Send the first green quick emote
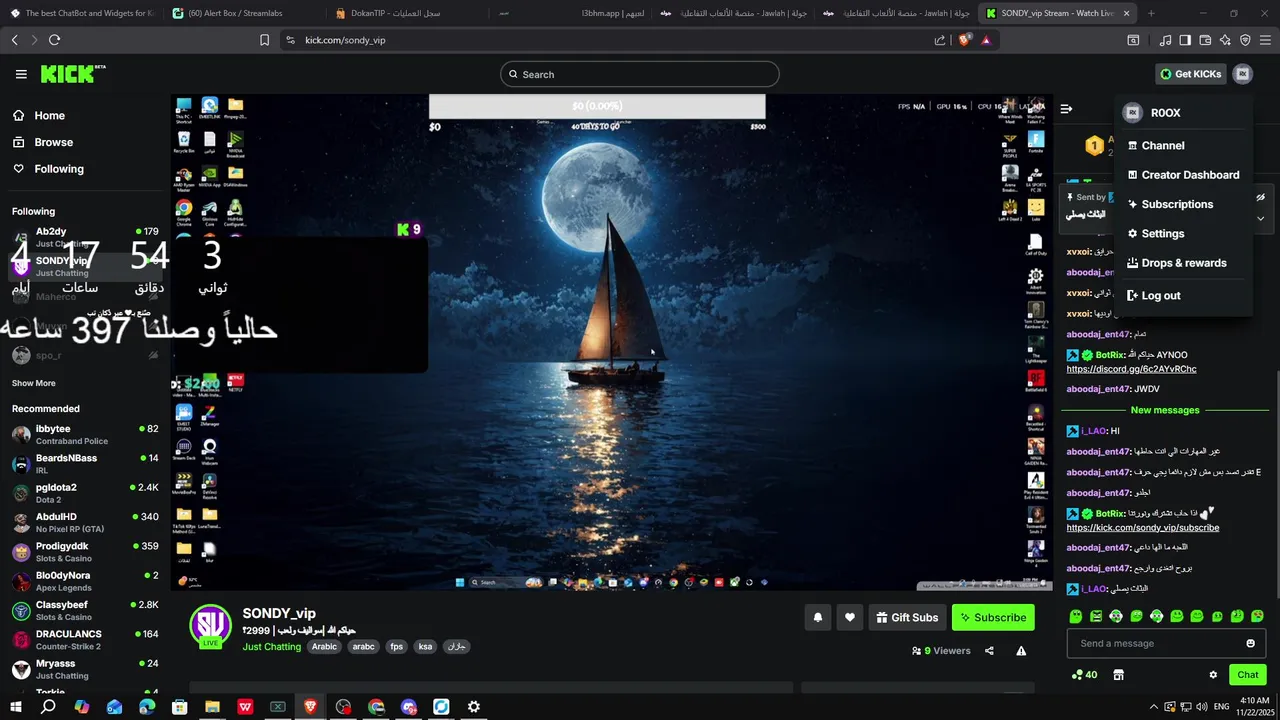The image size is (1280, 720). (1076, 616)
